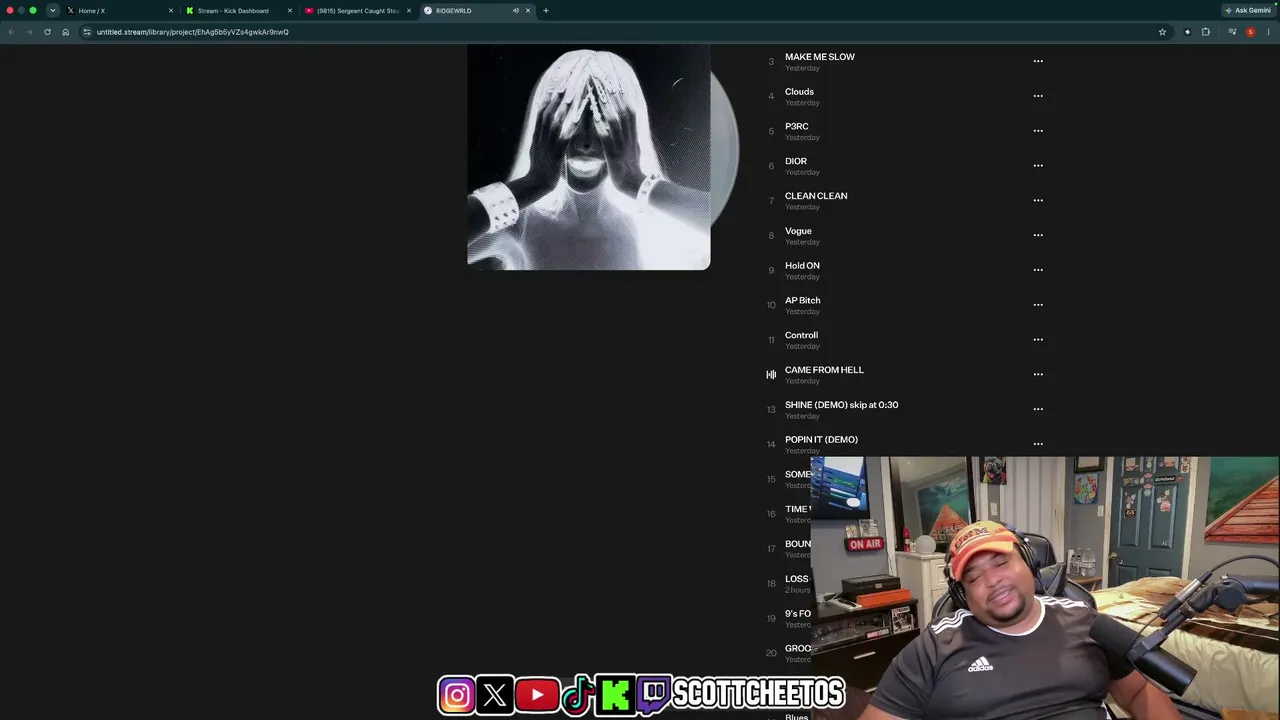Open options menu for SHINE (DEMO)
This screenshot has width=1280, height=720.
click(x=1038, y=409)
